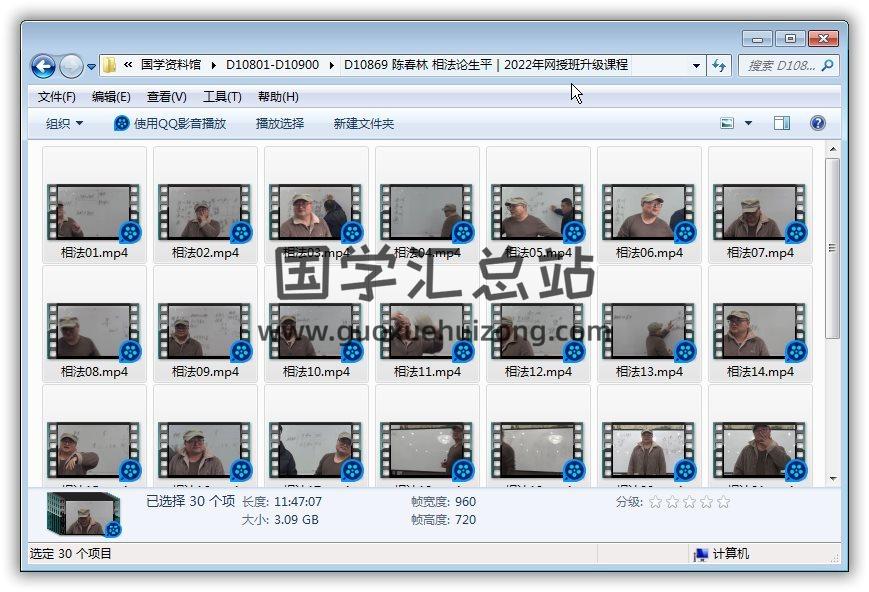Open the 文件(F) menu

(56, 97)
